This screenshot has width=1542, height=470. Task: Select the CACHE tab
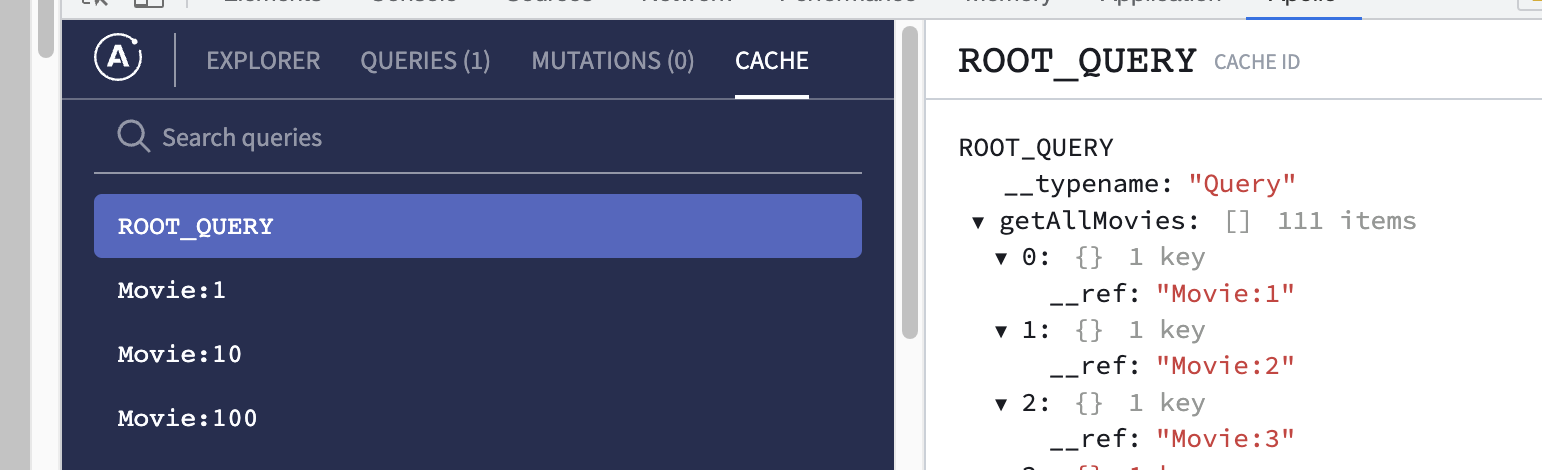pyautogui.click(x=772, y=61)
